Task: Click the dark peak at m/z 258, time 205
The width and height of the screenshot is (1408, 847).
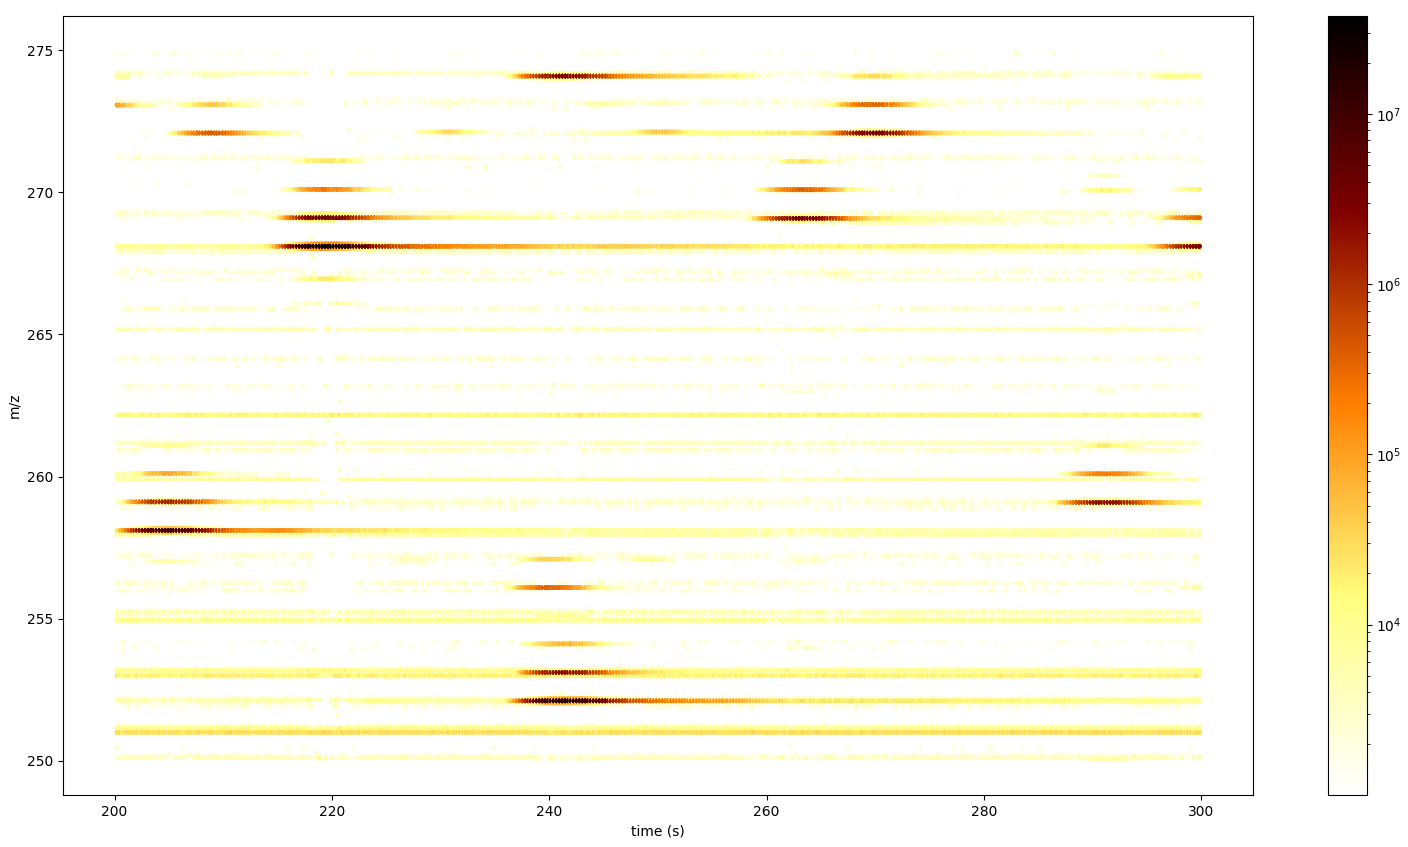Action: 170,531
